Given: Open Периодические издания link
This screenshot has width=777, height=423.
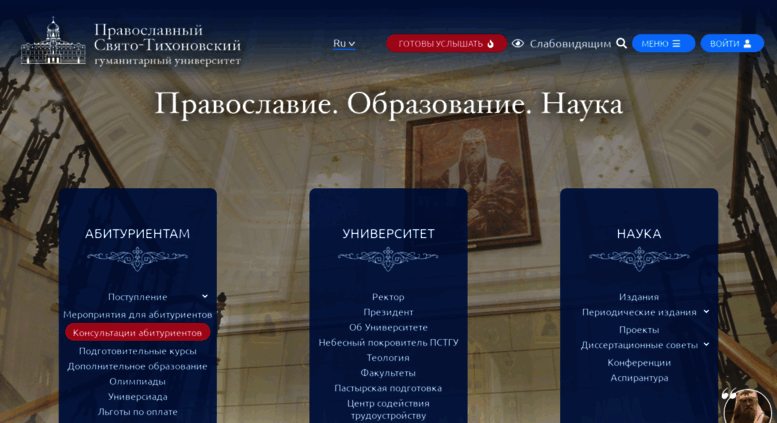Looking at the screenshot, I should [x=639, y=312].
